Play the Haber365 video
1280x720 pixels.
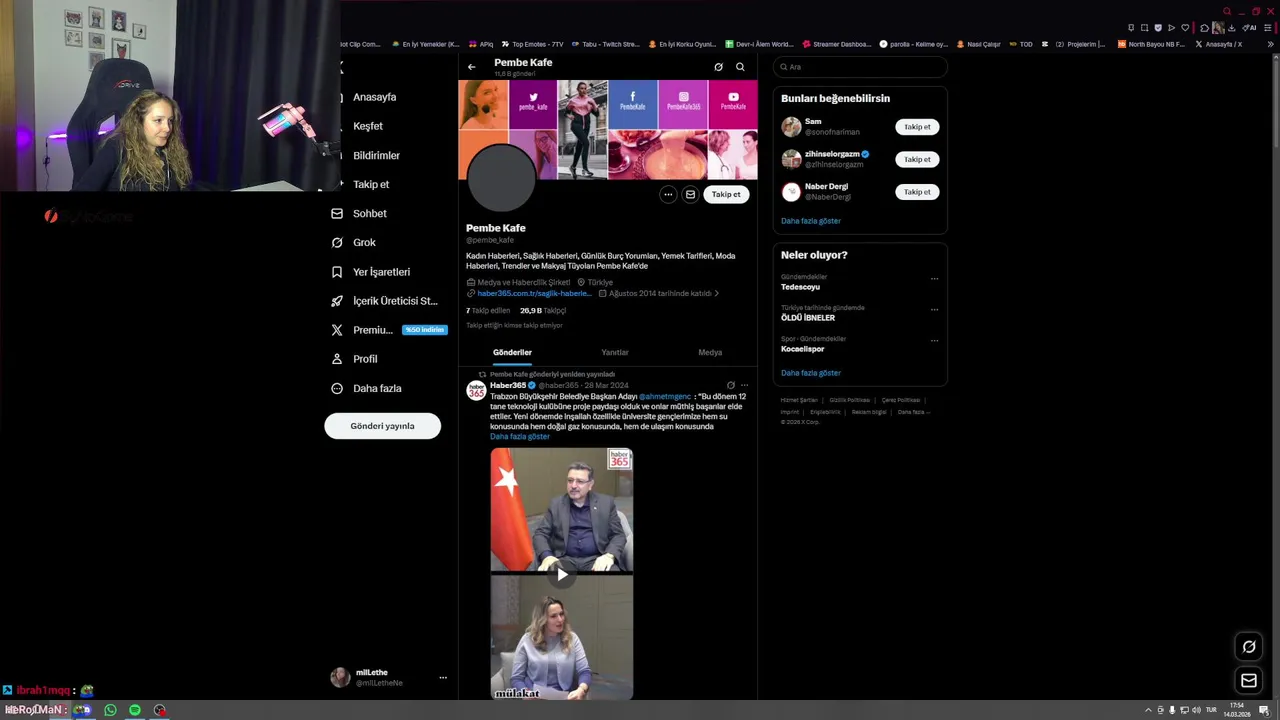562,574
